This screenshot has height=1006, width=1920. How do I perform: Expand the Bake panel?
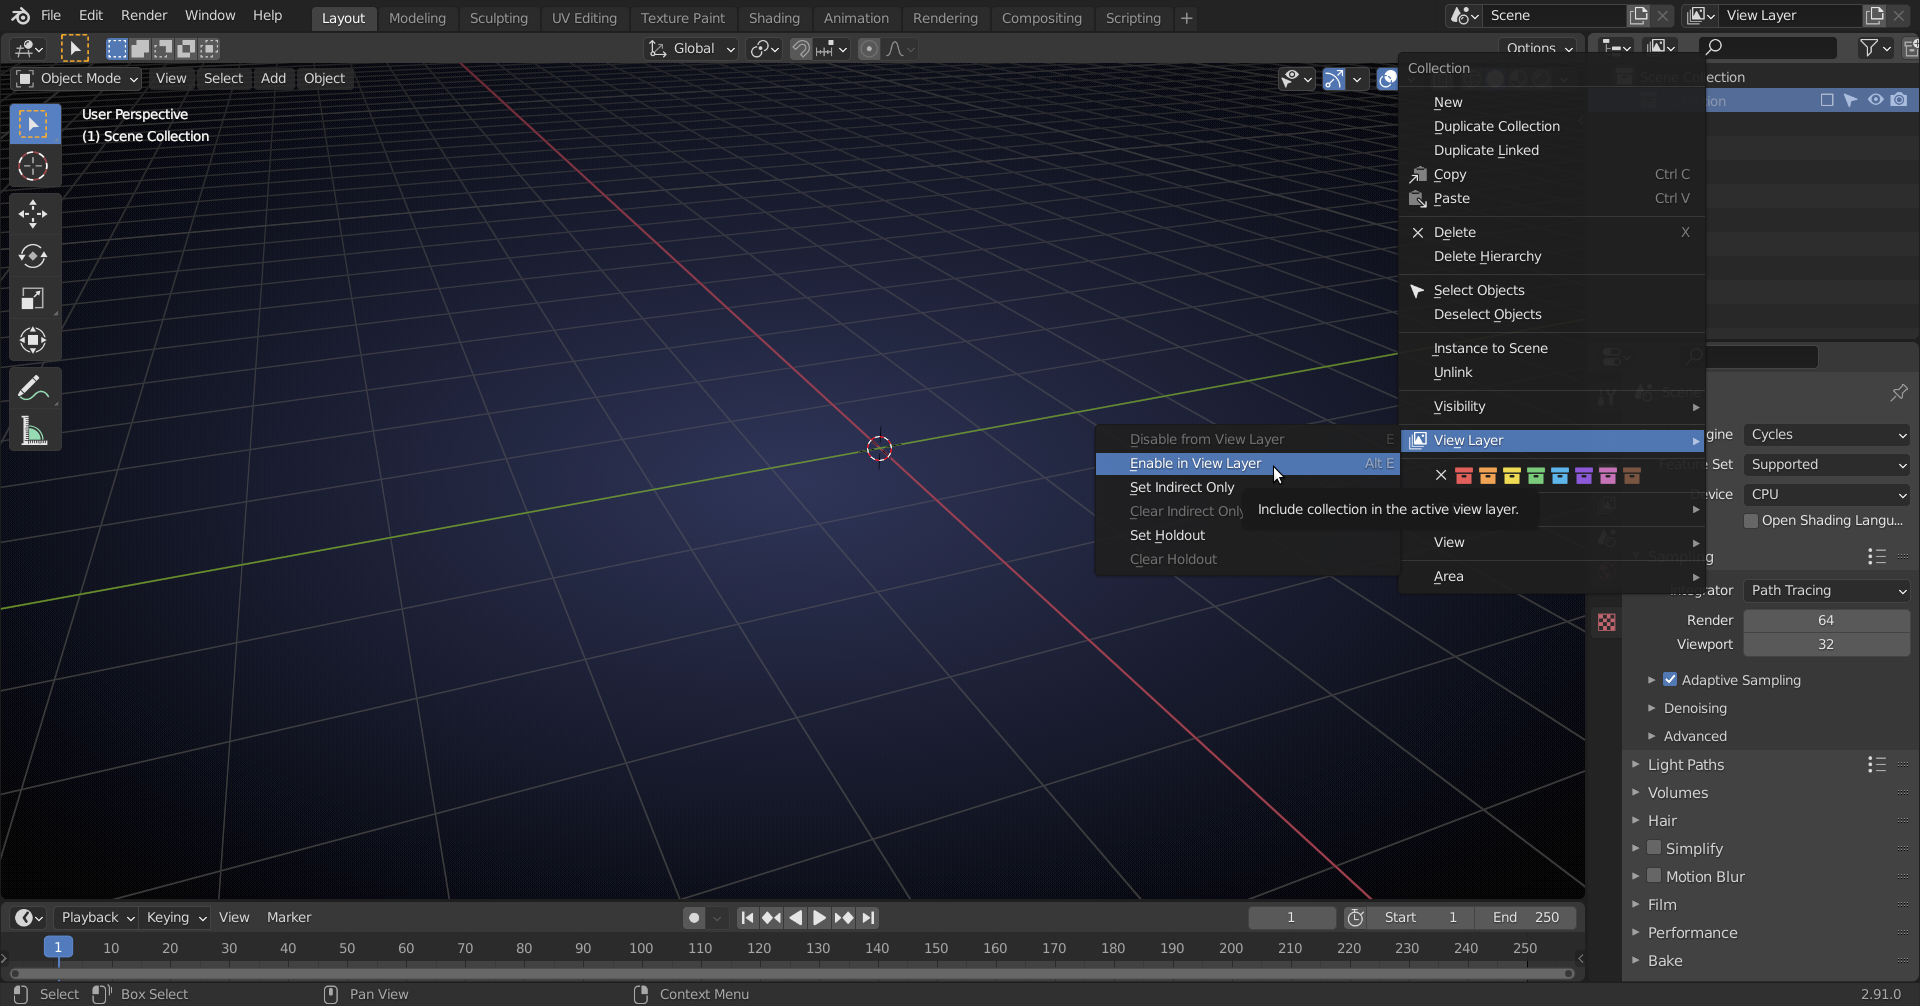click(x=1665, y=961)
